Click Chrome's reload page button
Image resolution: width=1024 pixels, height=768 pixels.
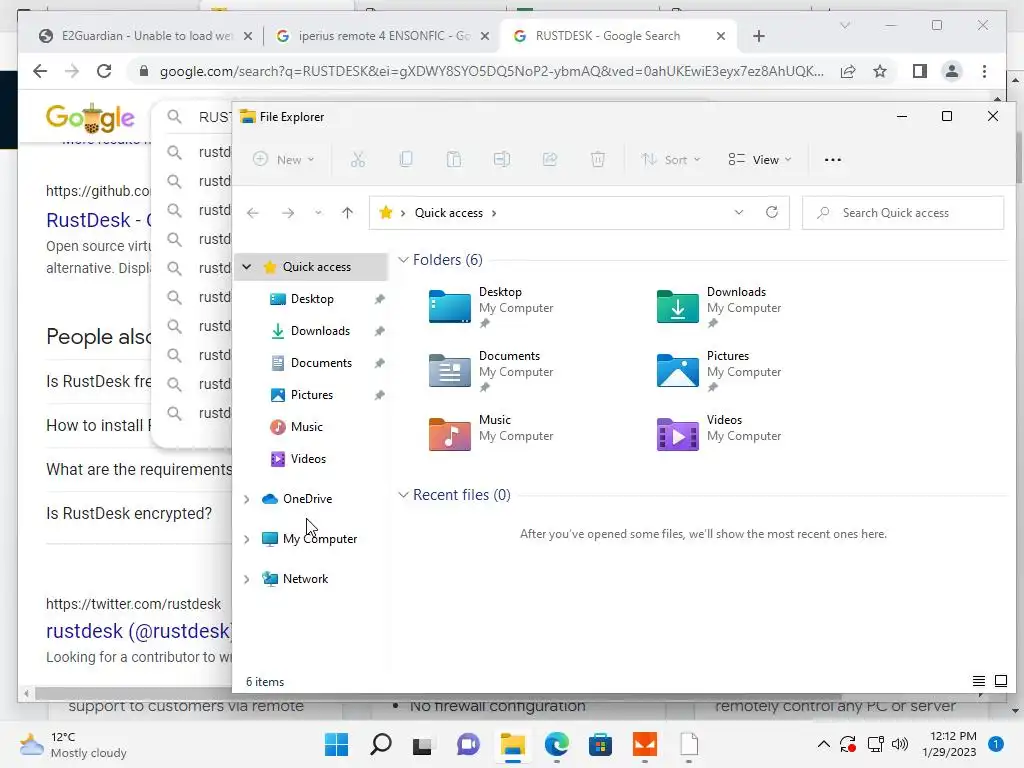pyautogui.click(x=104, y=71)
